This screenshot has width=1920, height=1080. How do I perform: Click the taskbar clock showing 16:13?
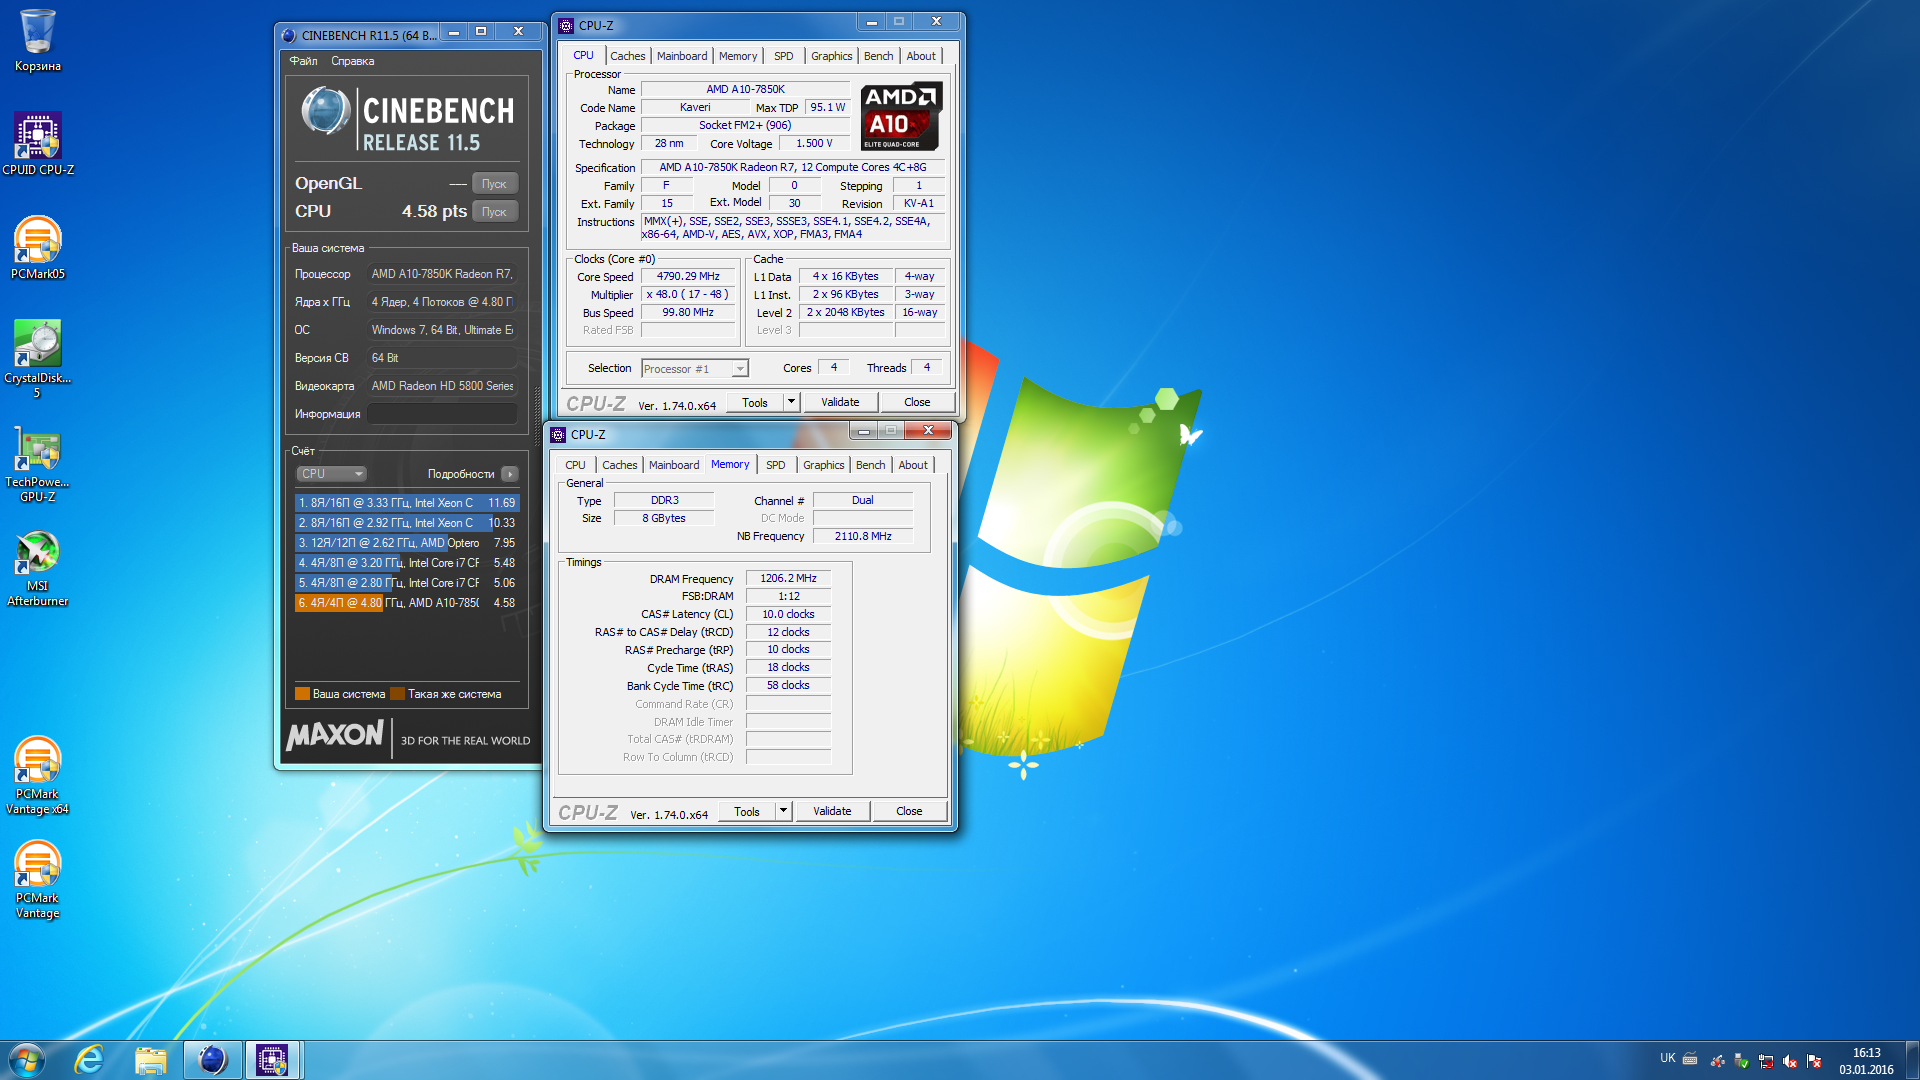tap(1866, 1061)
